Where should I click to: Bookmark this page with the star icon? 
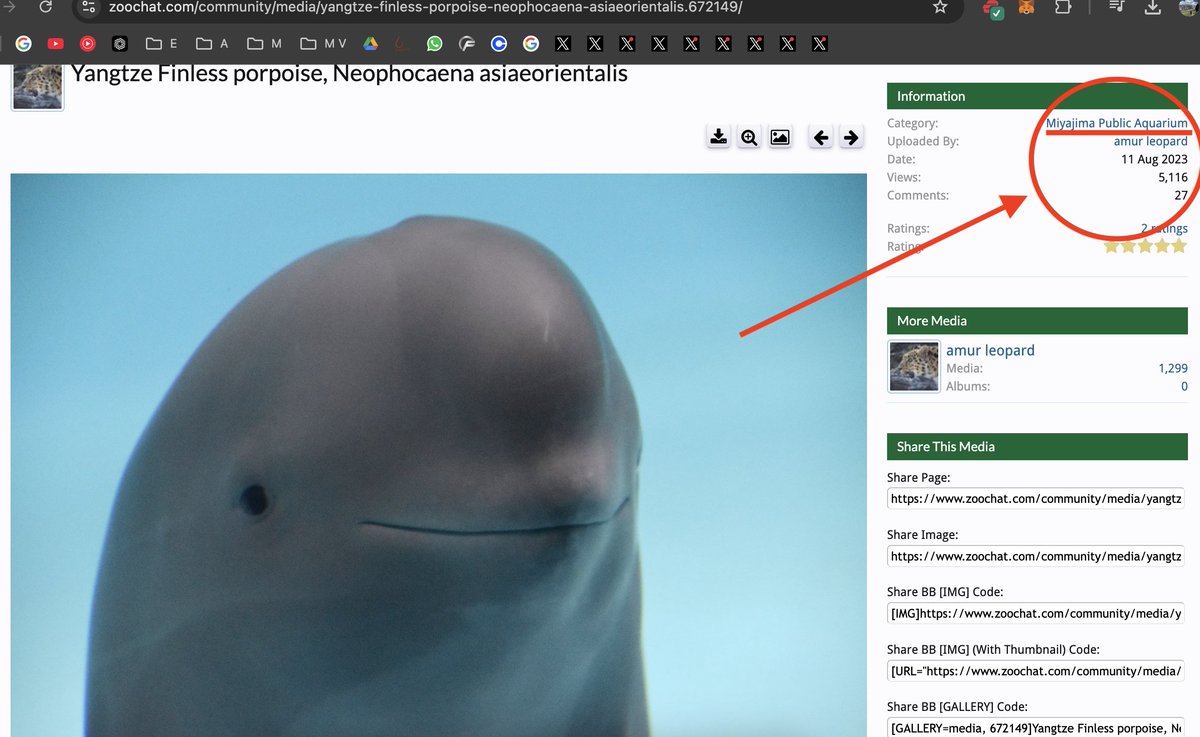940,7
